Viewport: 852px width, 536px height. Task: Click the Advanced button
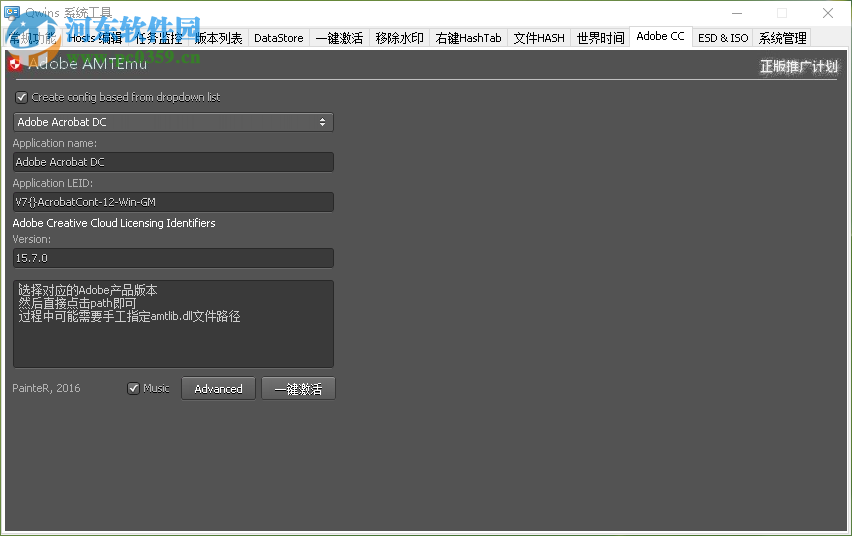pos(218,389)
